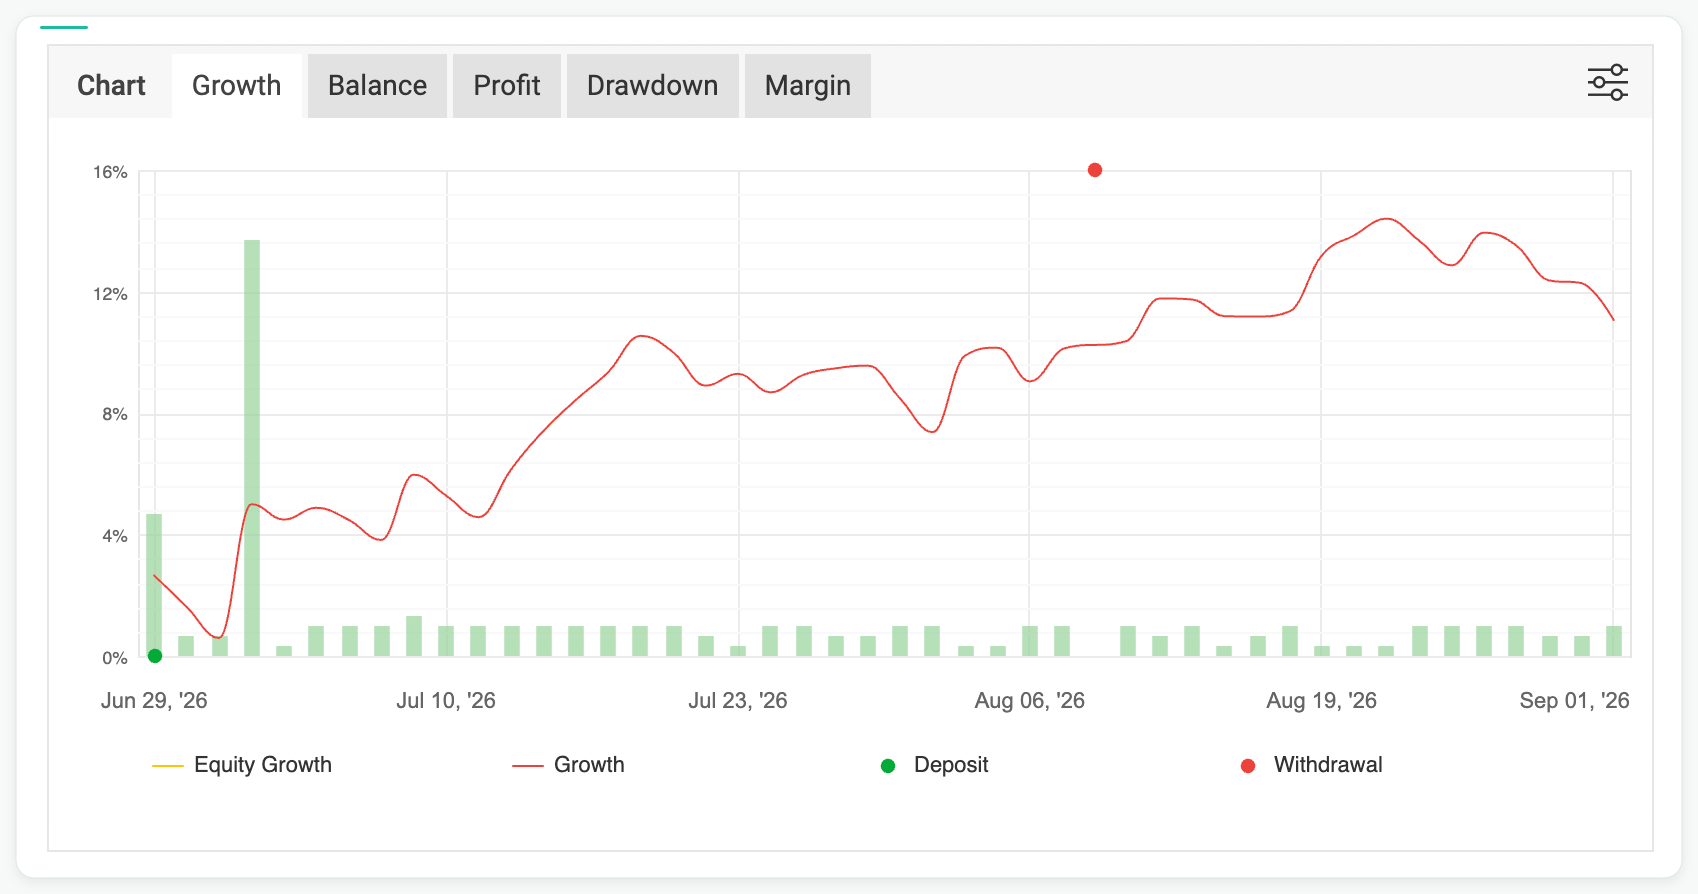The width and height of the screenshot is (1698, 894).
Task: Click the 'Jul 10, '26' axis label
Action: [x=446, y=701]
